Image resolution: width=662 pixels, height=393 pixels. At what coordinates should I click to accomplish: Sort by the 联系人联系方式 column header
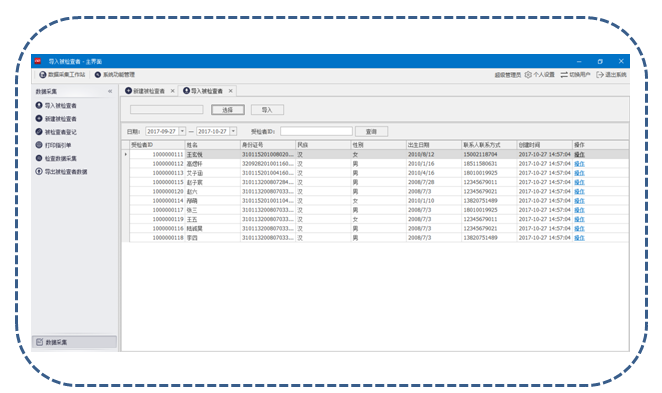(489, 145)
